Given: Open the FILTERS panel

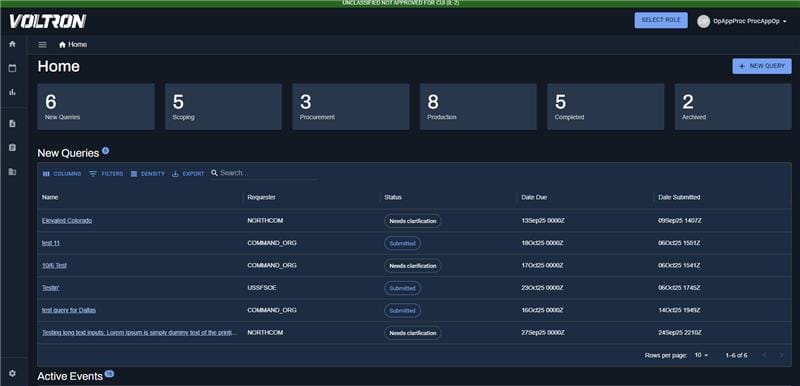Looking at the screenshot, I should (106, 174).
